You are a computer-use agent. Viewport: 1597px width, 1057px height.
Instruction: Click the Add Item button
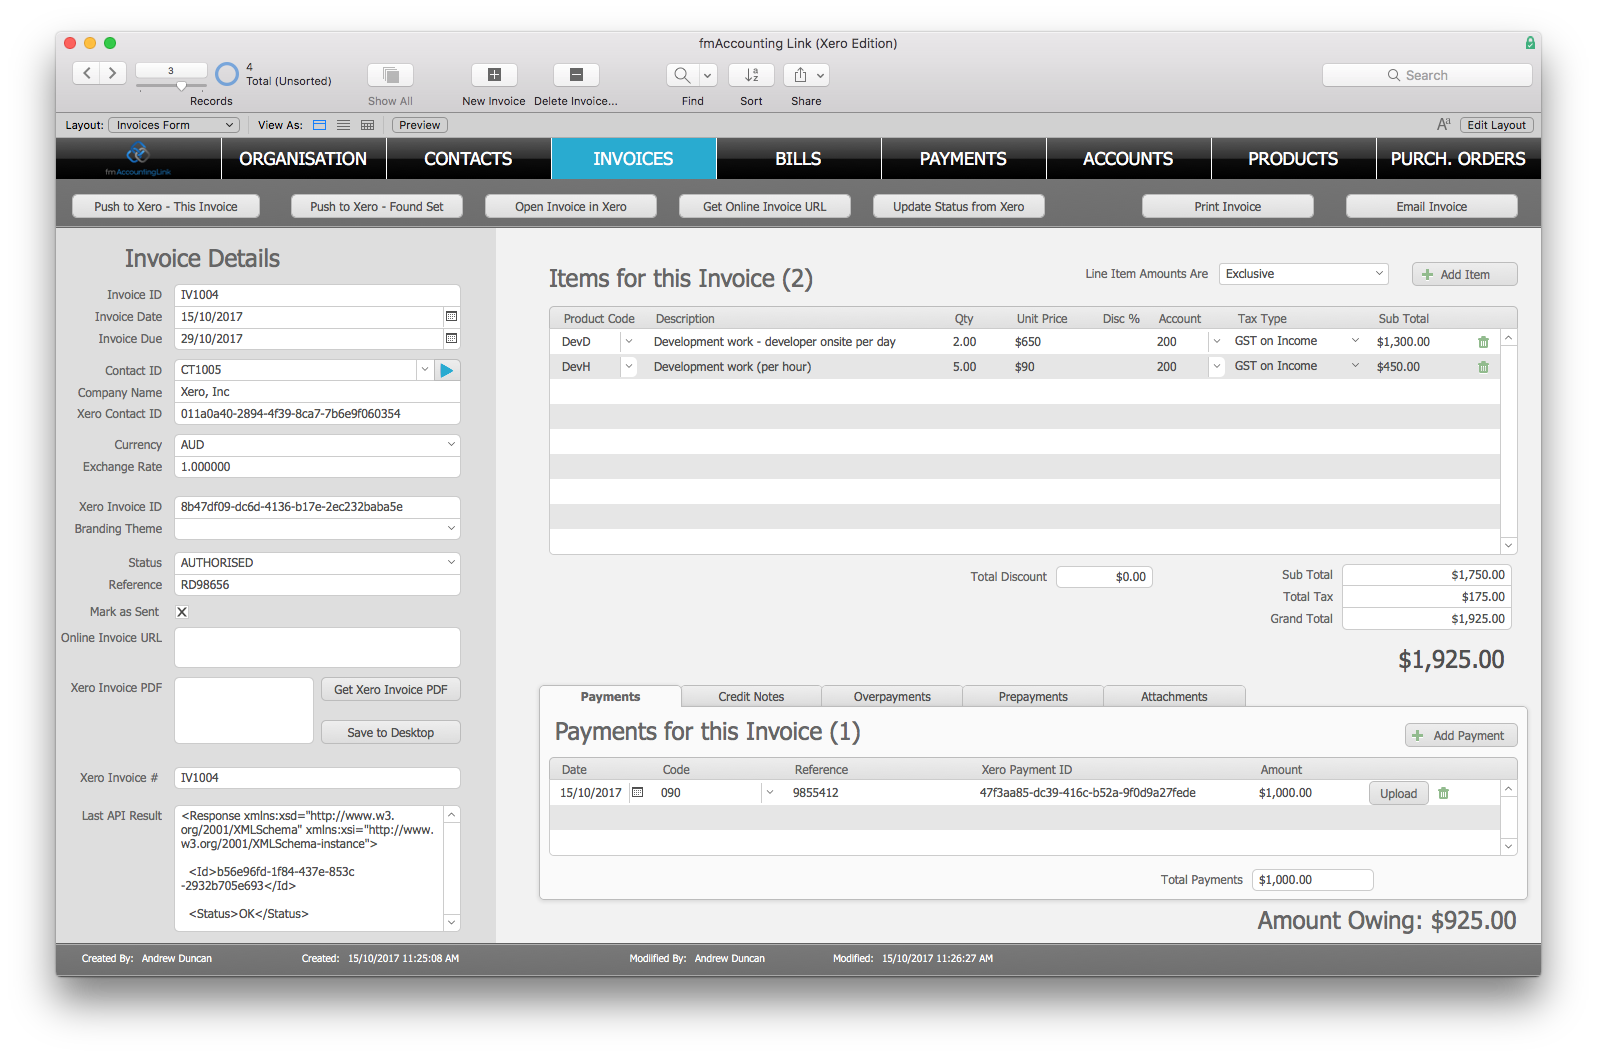[1465, 274]
